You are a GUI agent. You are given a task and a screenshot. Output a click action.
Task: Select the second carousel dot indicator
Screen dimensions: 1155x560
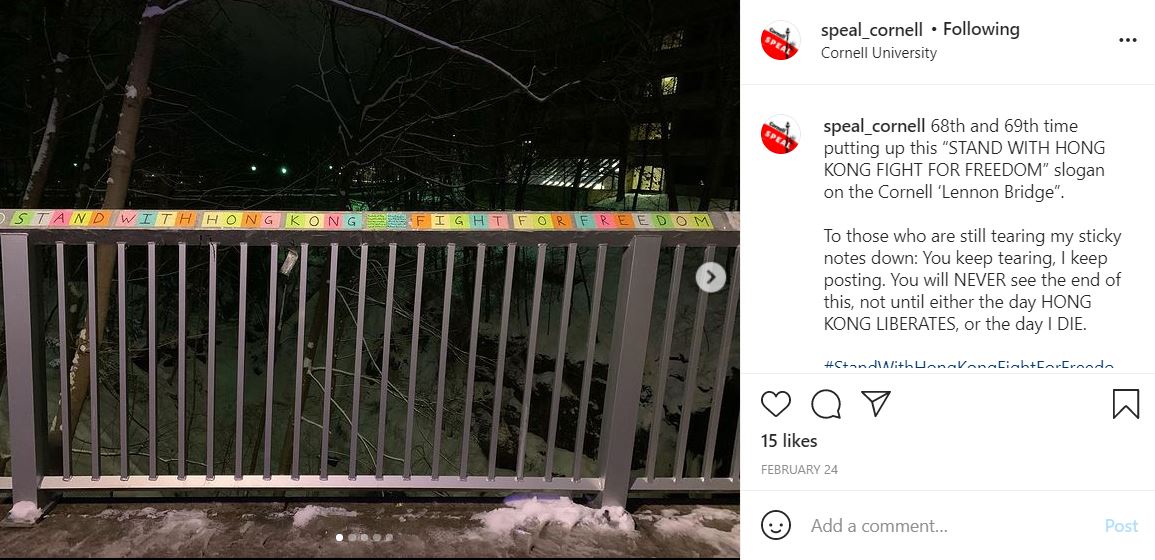click(352, 538)
